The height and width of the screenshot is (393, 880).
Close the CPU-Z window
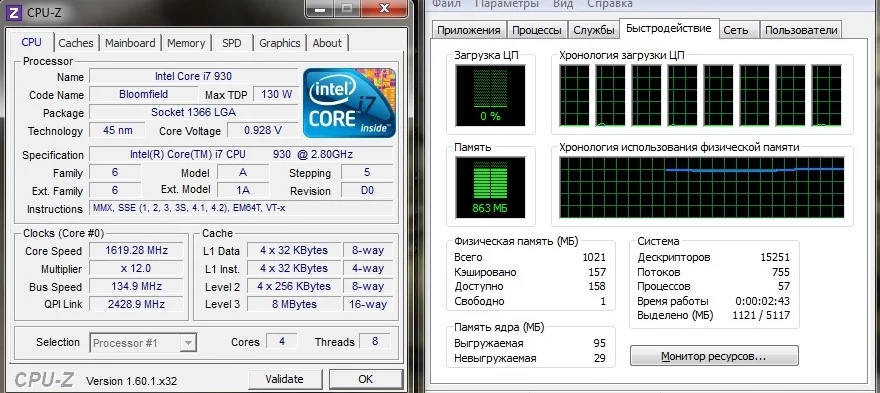(384, 8)
